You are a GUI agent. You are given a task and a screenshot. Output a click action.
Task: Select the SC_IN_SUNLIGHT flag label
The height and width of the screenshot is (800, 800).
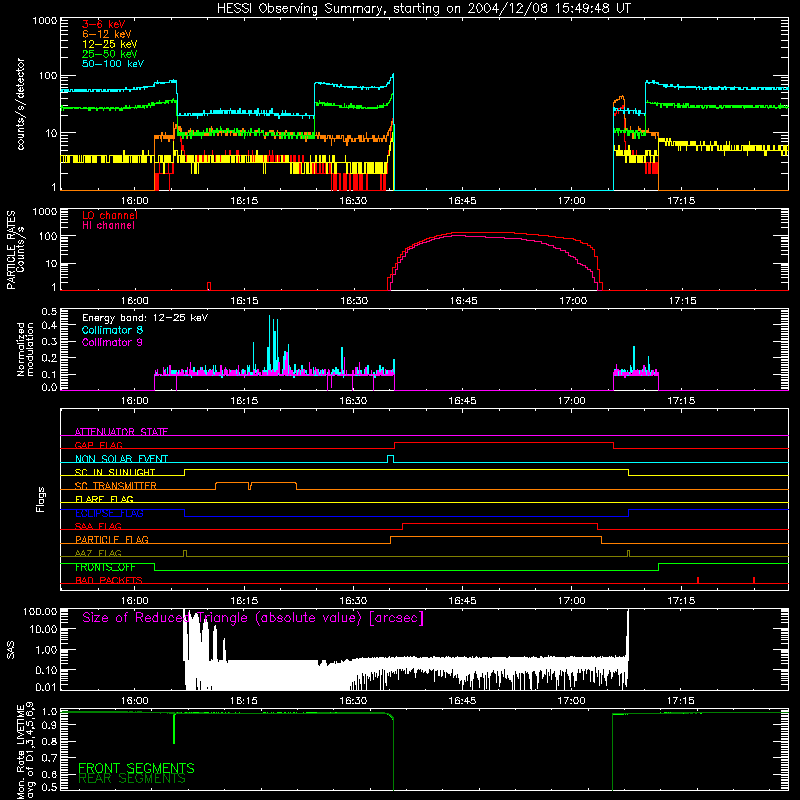pyautogui.click(x=115, y=472)
